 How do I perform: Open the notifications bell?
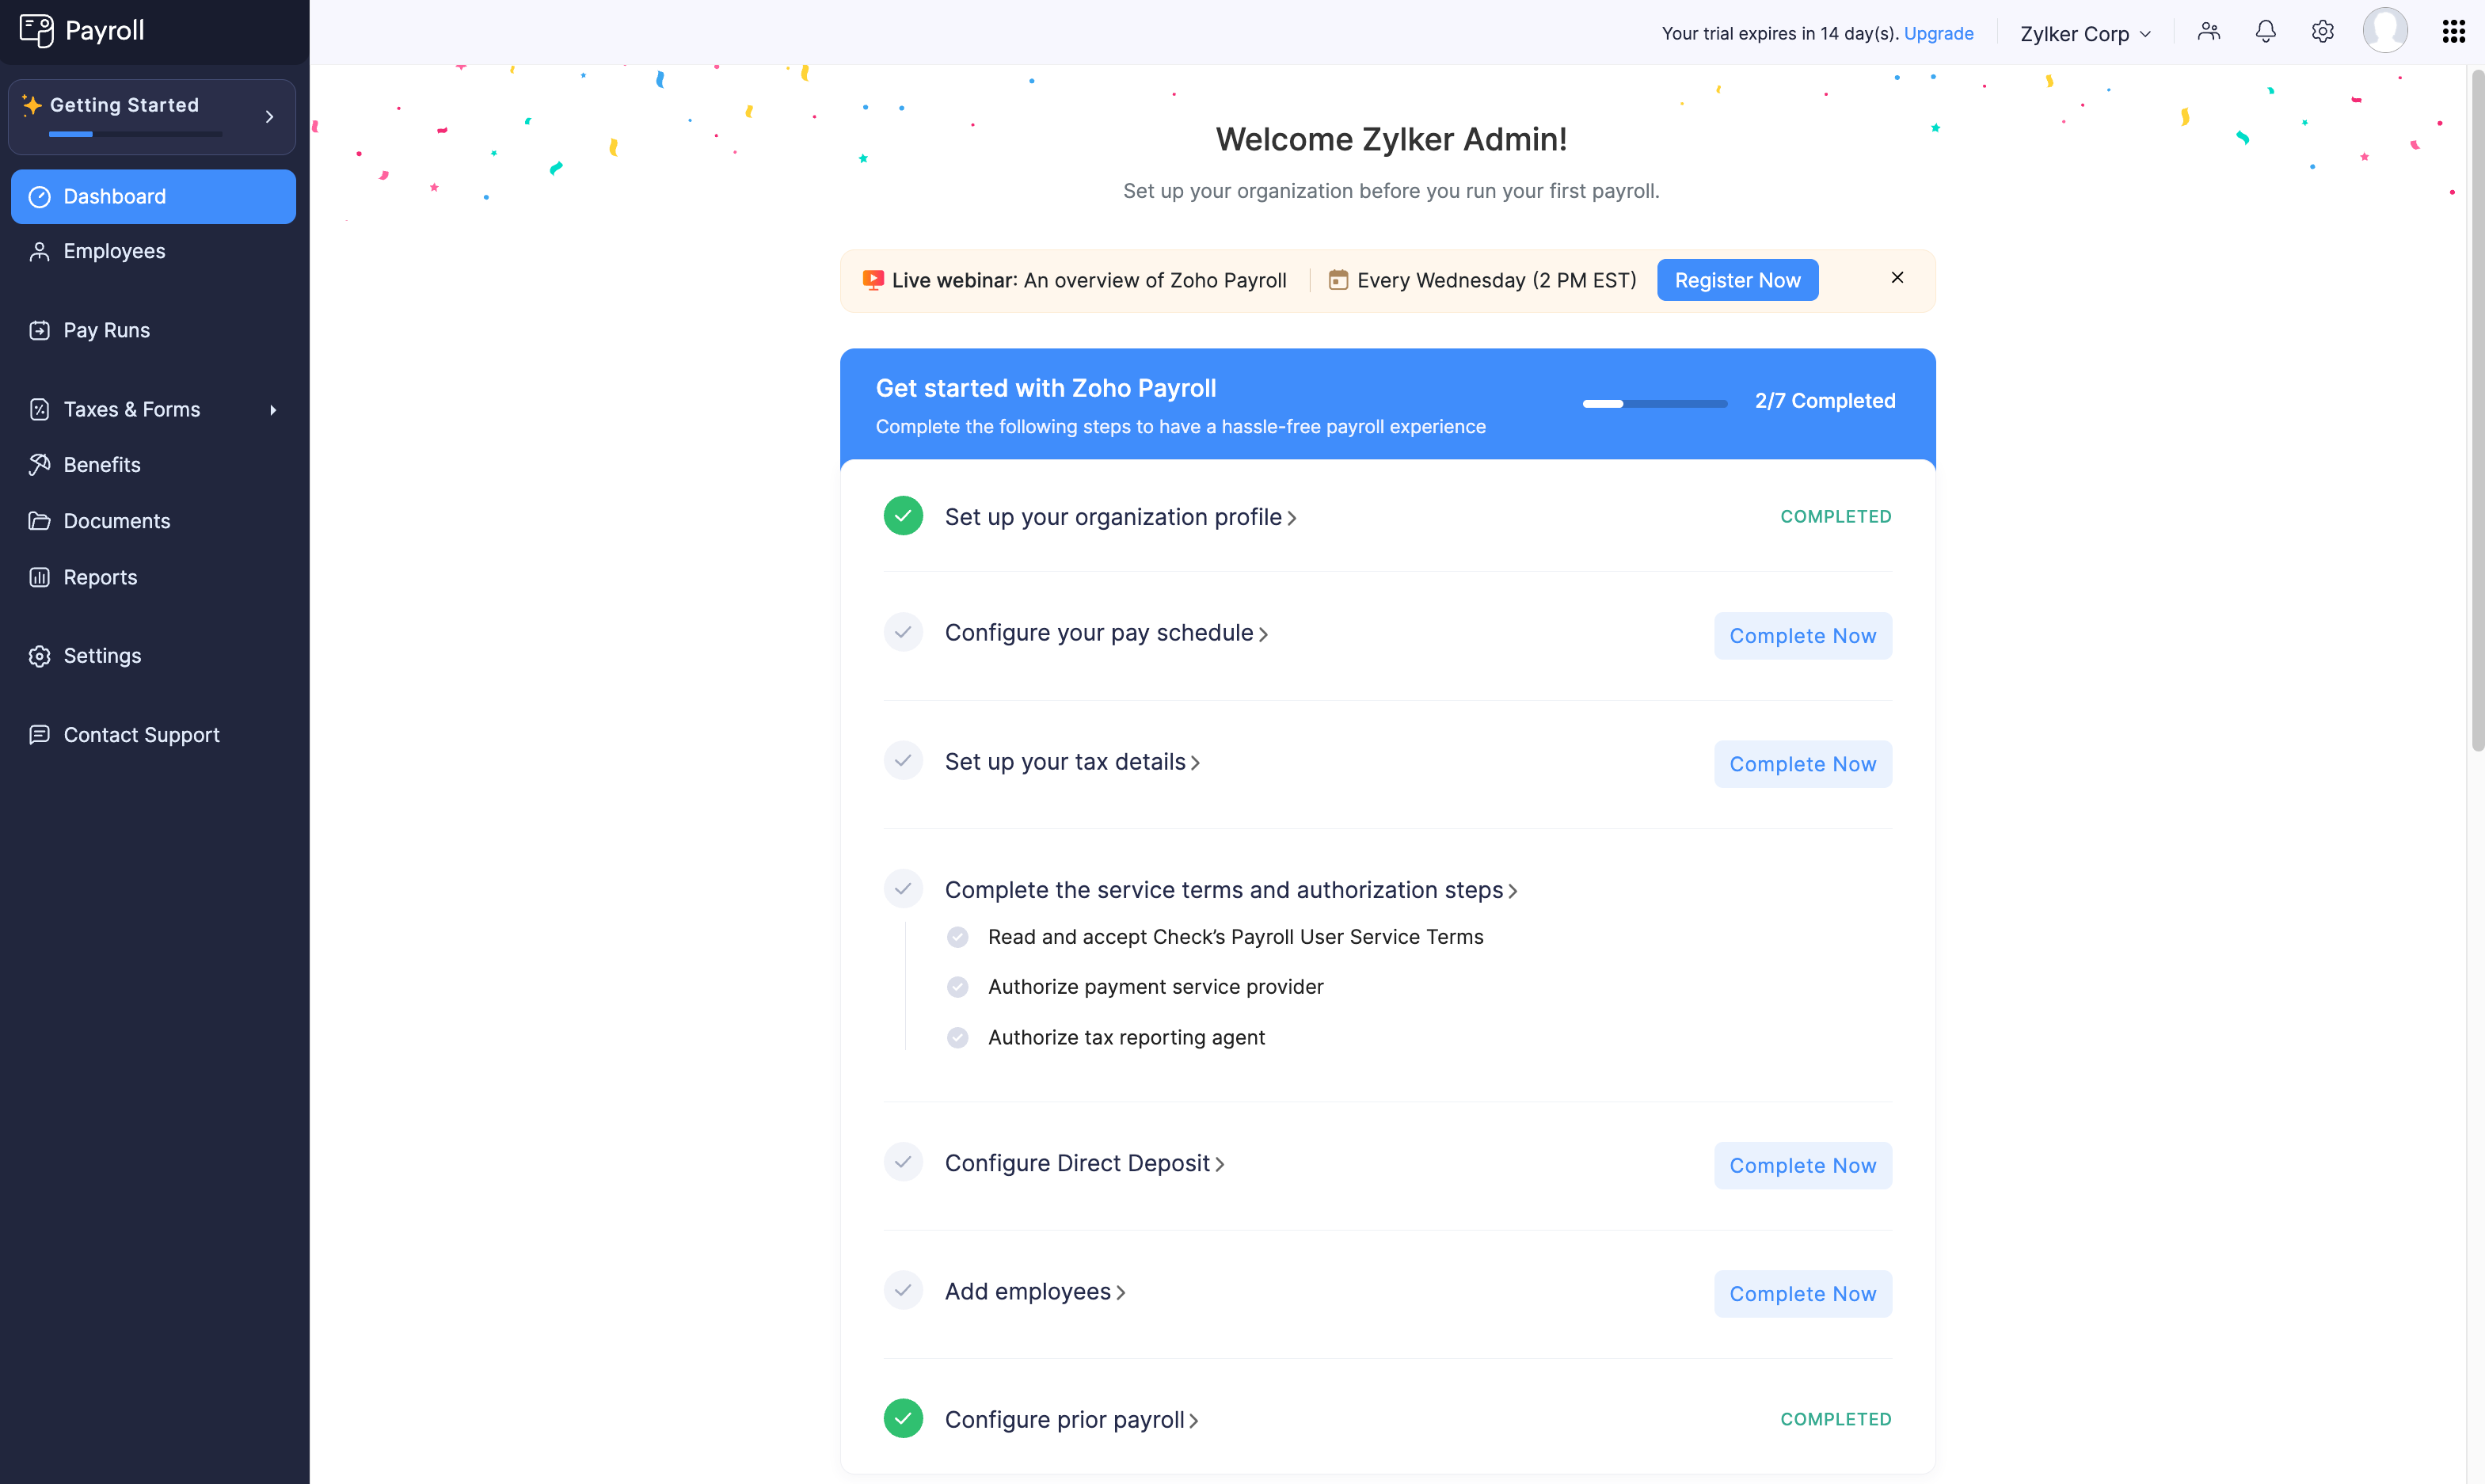tap(2265, 31)
